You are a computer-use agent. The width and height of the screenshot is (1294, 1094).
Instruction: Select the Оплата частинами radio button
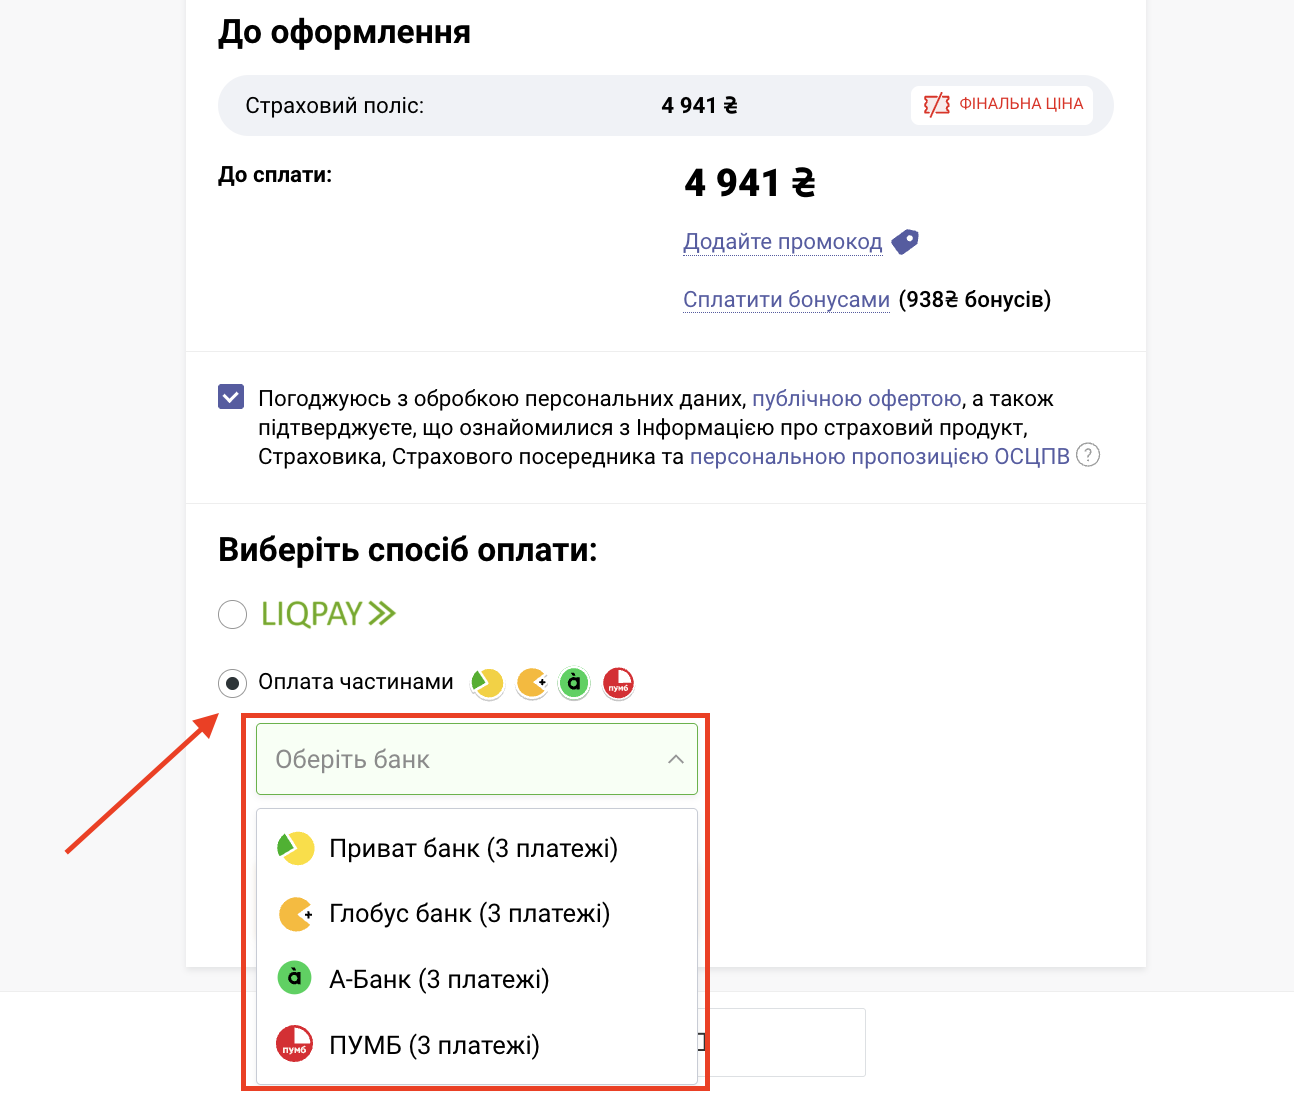click(232, 683)
